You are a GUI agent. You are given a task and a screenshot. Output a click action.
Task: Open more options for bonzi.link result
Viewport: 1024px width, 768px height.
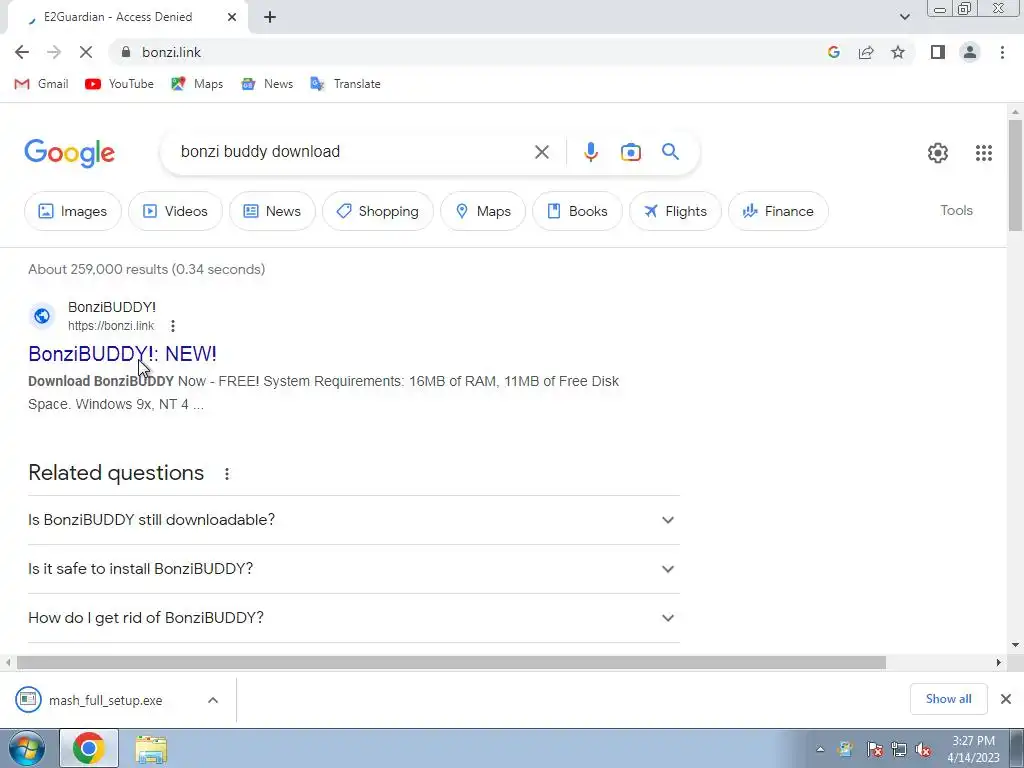pyautogui.click(x=172, y=325)
